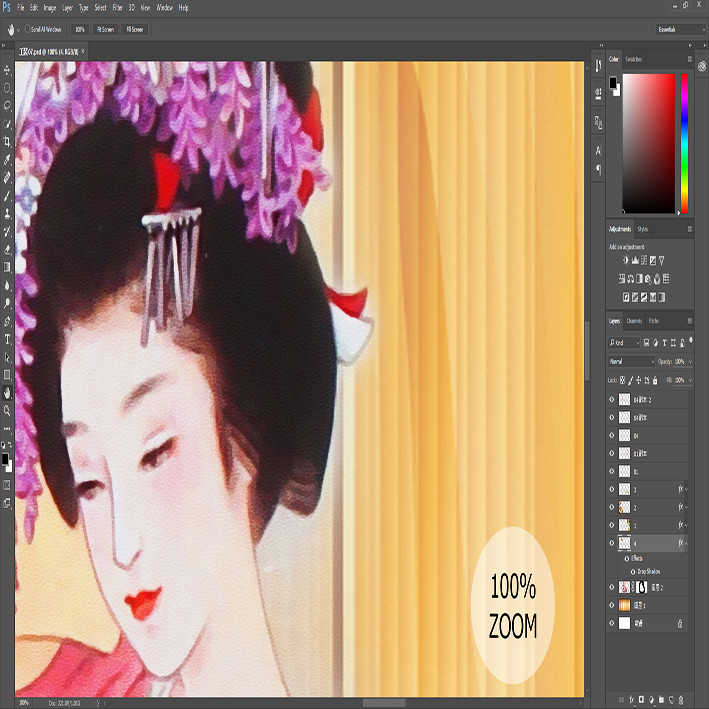Image resolution: width=709 pixels, height=709 pixels.
Task: Click the add layer mask icon
Action: pyautogui.click(x=641, y=699)
